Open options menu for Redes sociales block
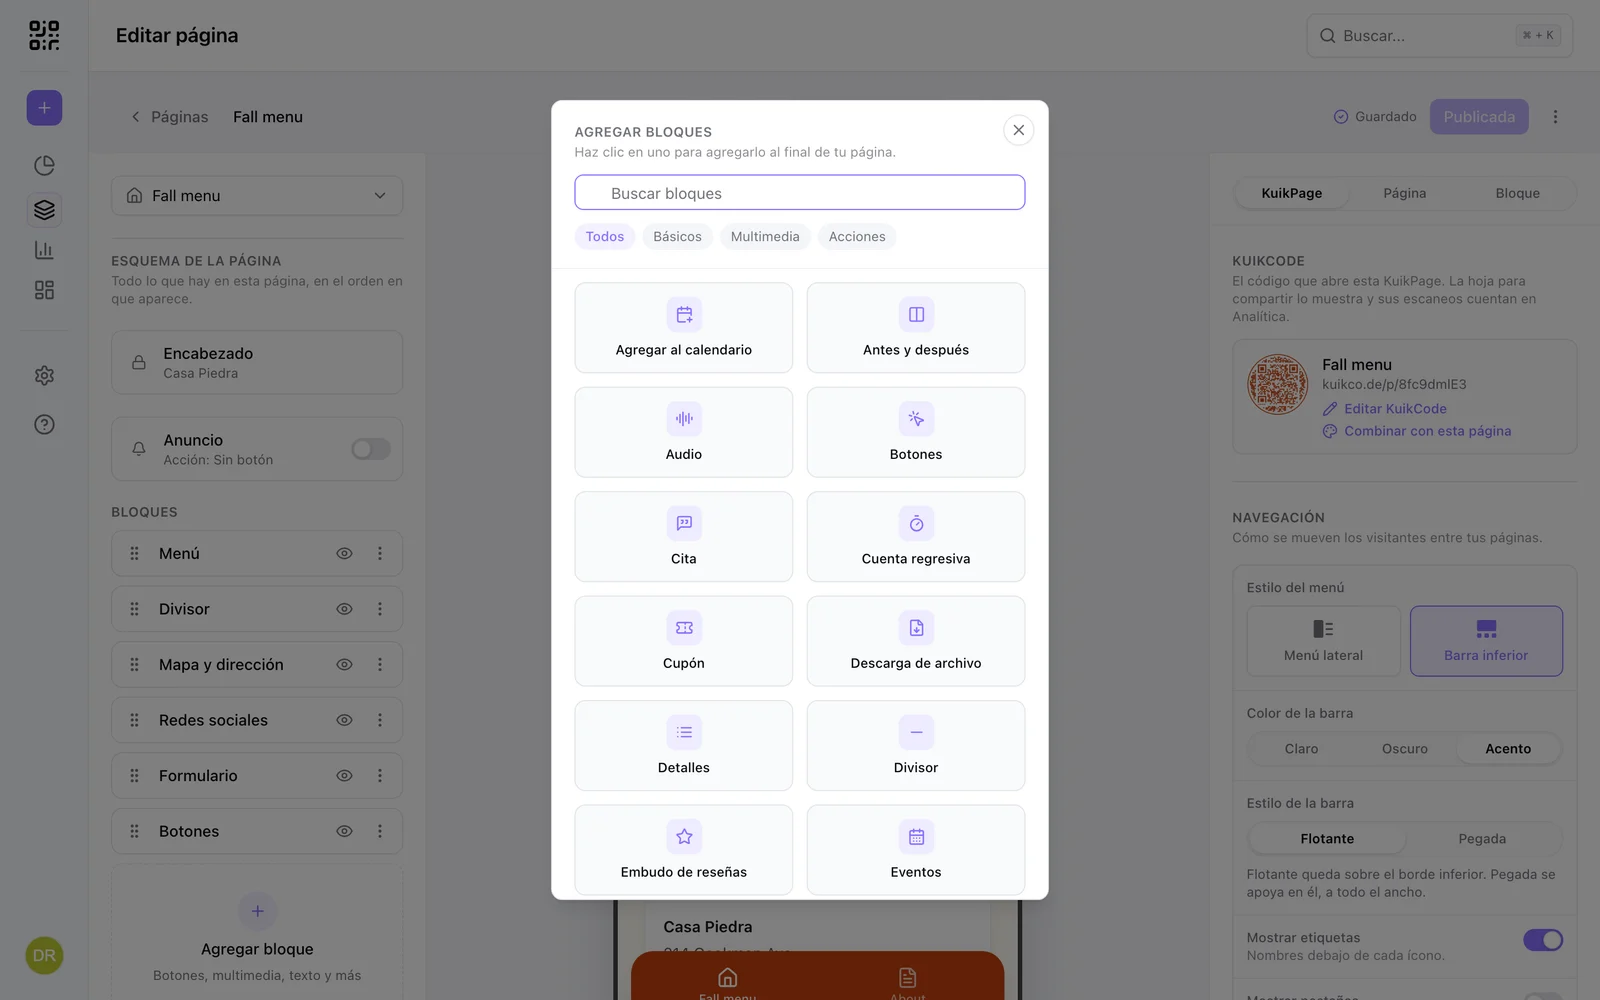Screen dimensions: 1600x1000 380,720
